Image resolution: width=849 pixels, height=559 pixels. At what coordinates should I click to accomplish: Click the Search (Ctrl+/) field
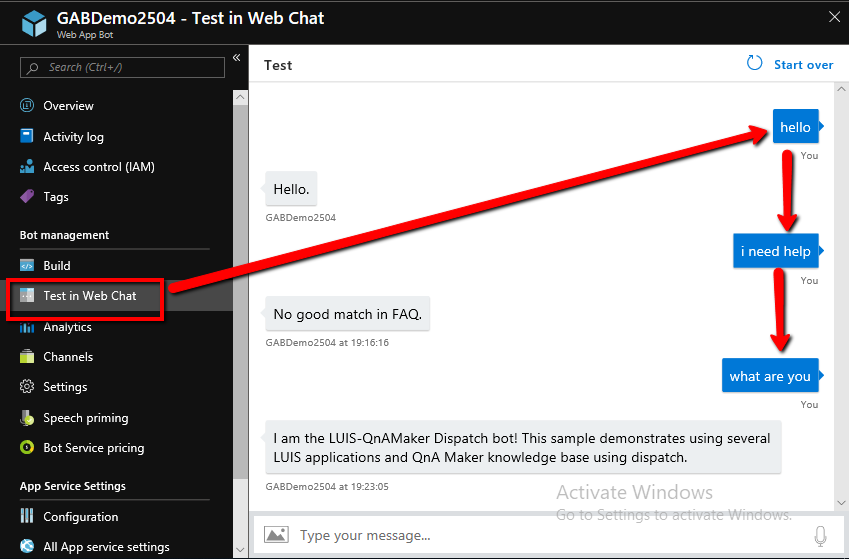(x=122, y=67)
